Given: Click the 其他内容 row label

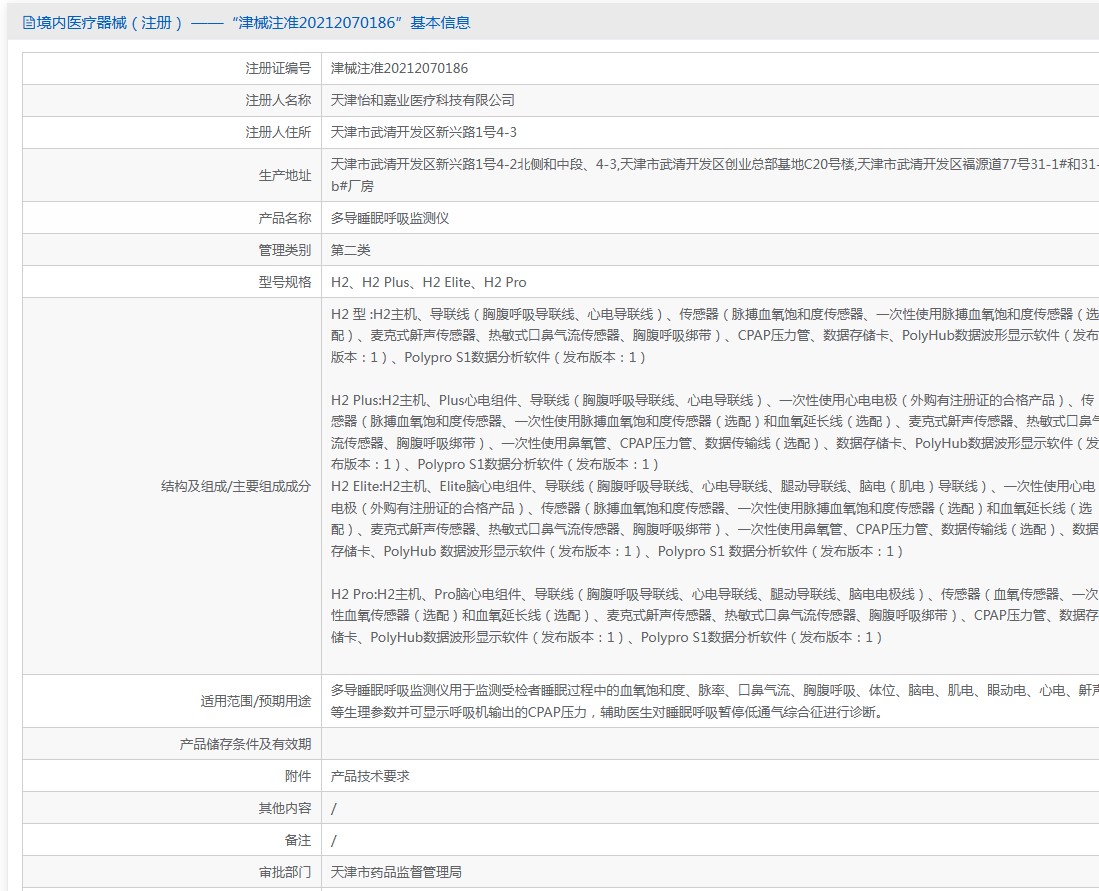Looking at the screenshot, I should [284, 808].
